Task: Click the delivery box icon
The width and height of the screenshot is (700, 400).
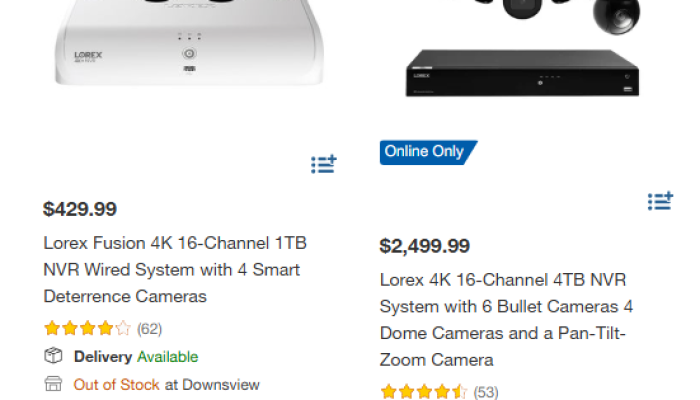Action: coord(53,357)
